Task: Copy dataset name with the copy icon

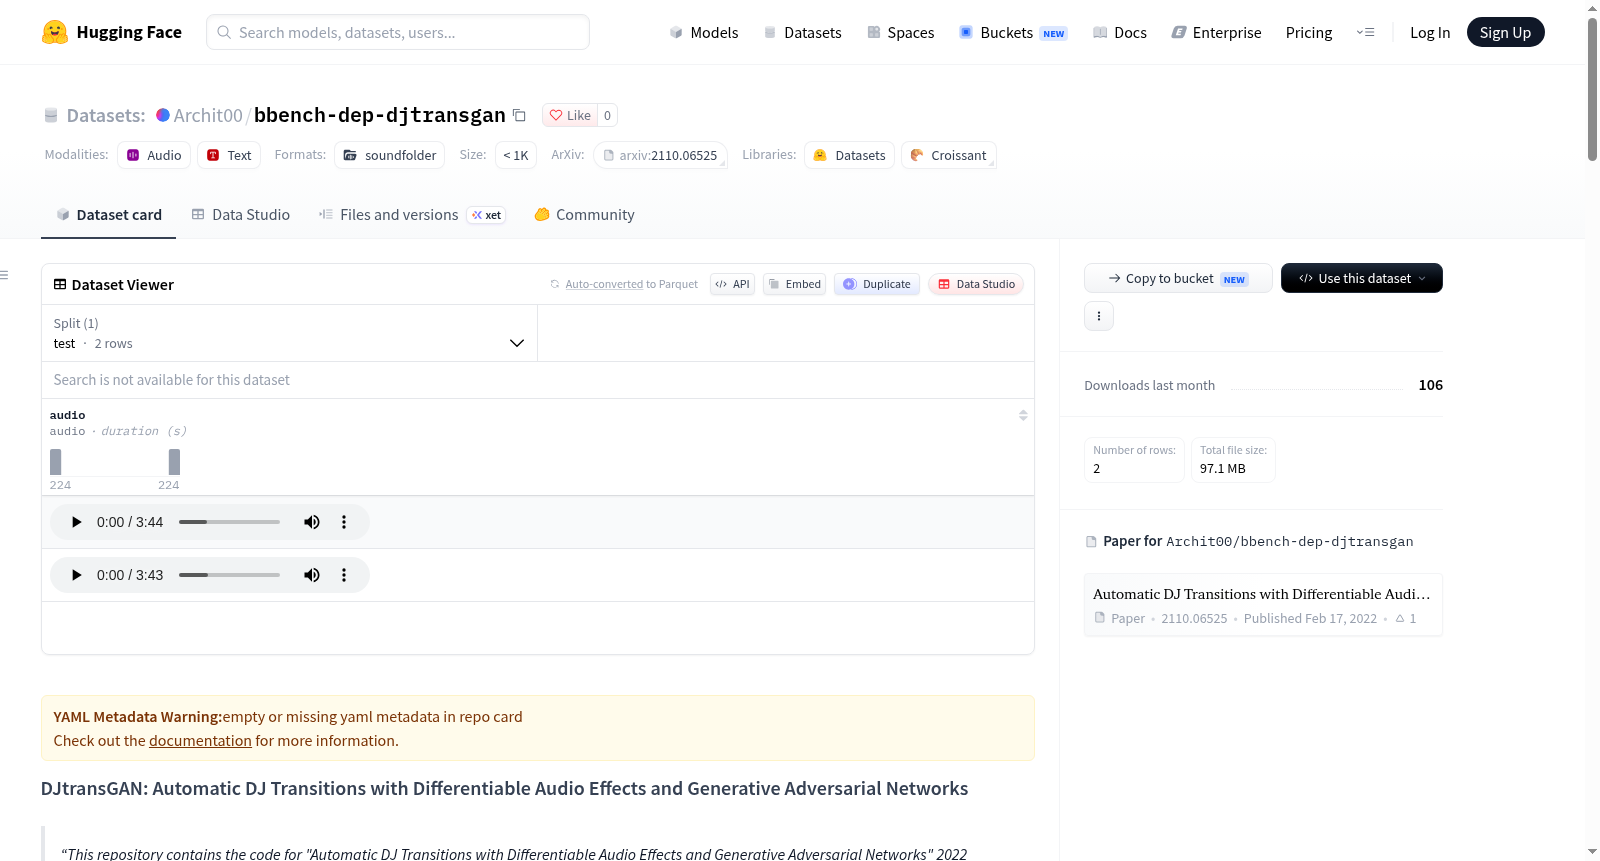Action: (x=519, y=115)
